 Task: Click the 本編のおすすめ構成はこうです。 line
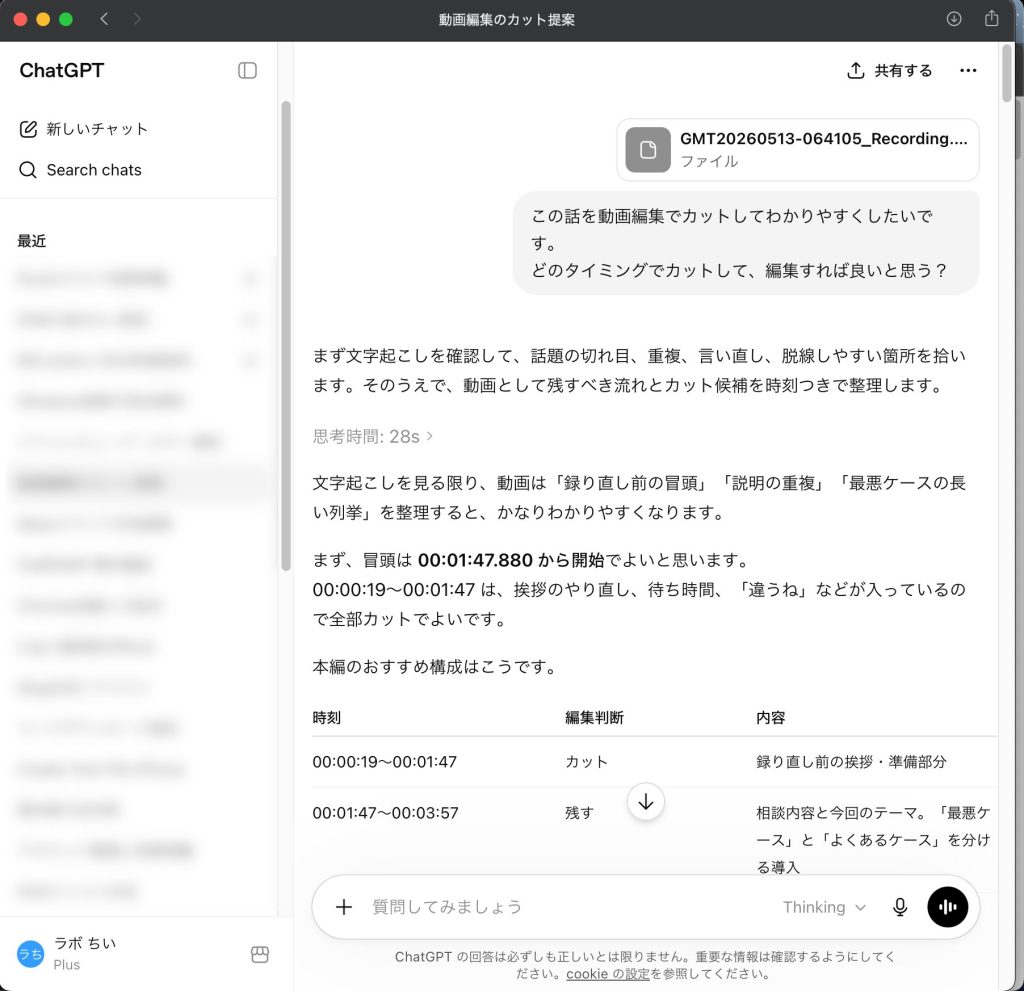[x=435, y=667]
